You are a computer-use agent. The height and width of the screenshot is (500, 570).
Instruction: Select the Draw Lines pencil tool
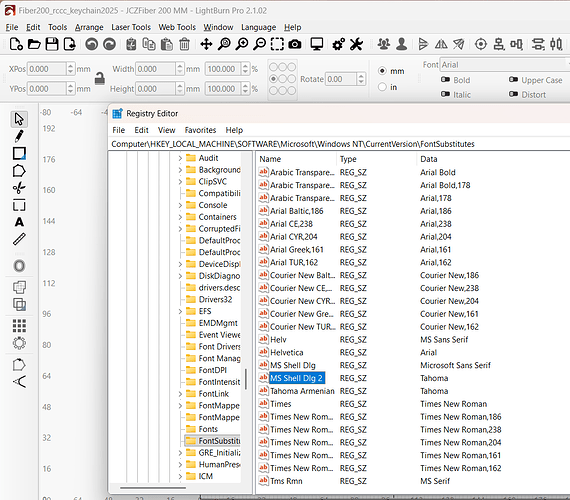[x=19, y=136]
